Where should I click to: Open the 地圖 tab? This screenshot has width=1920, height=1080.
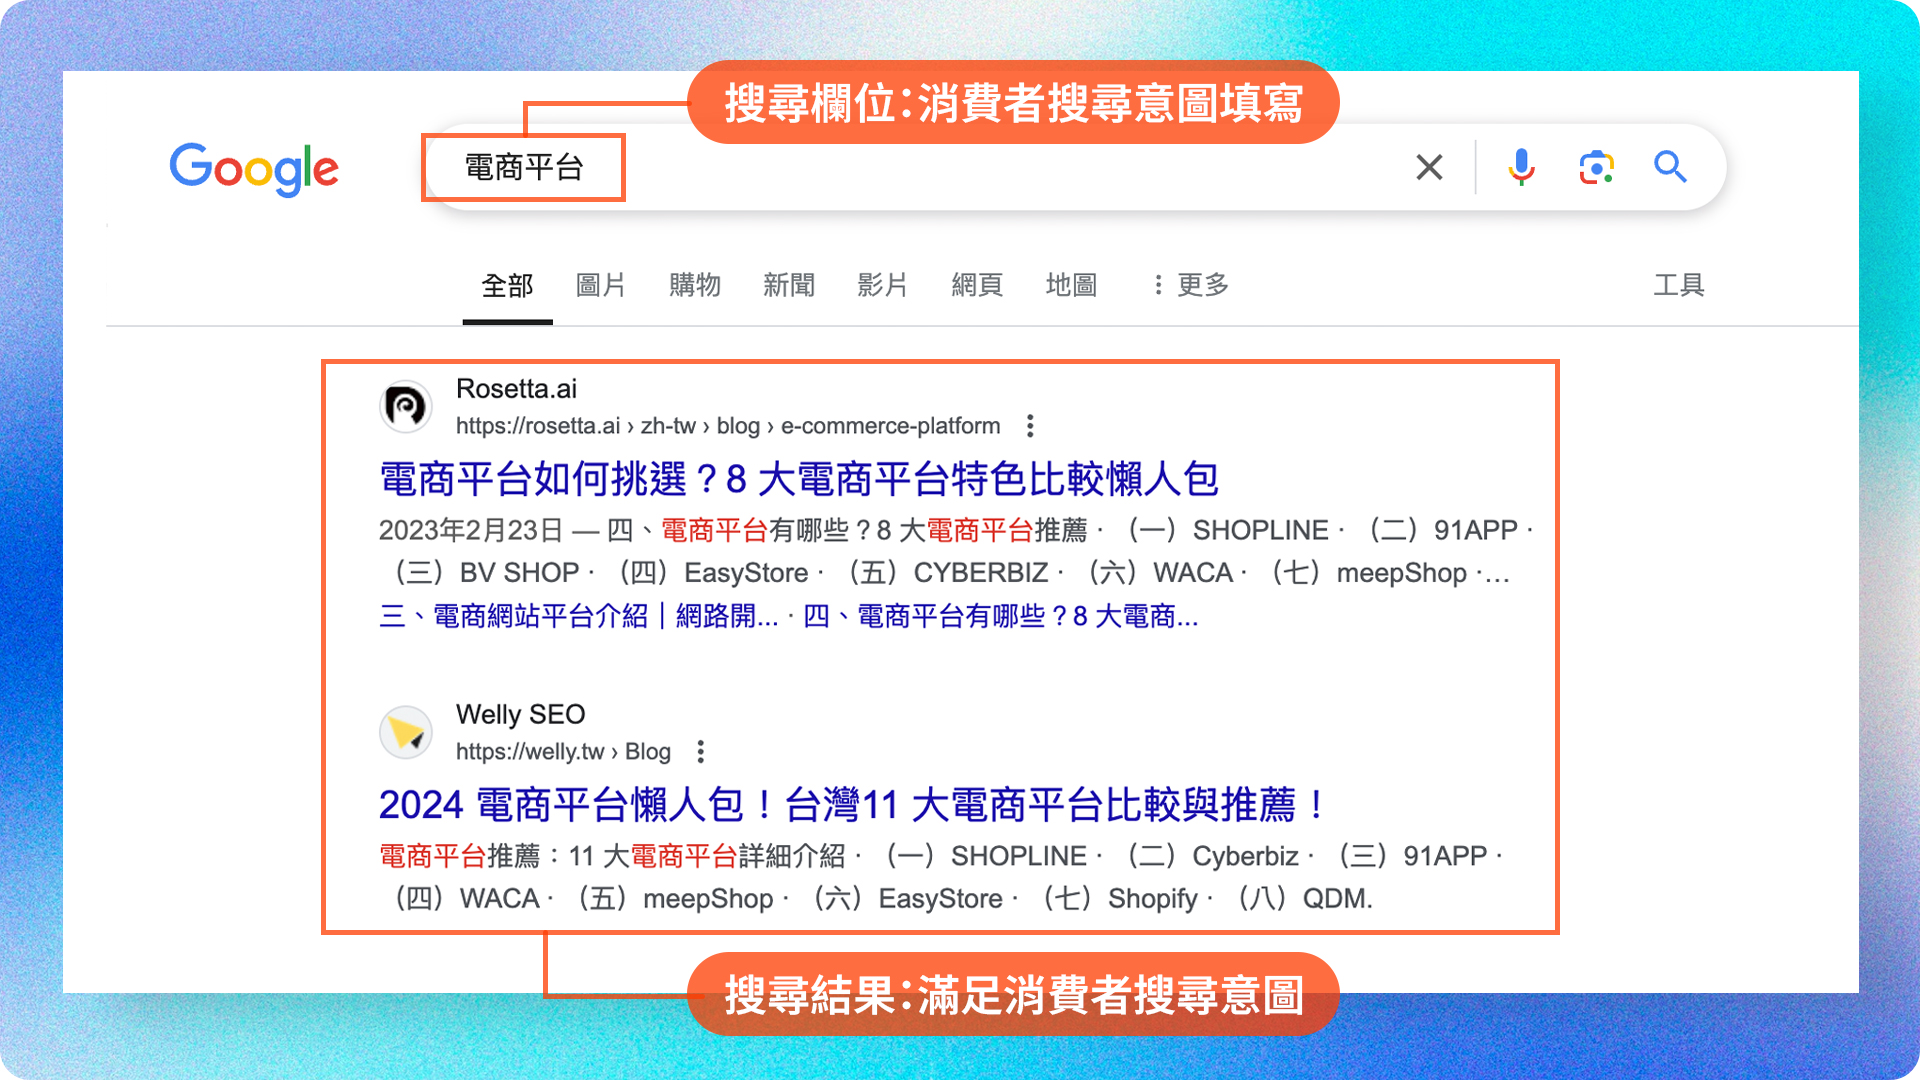pos(1071,285)
